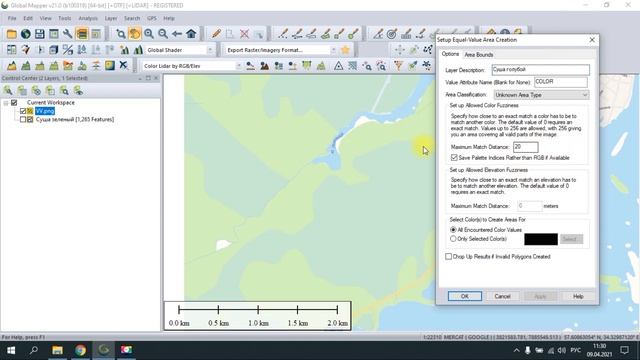Check the Суша зеленый layer checkbox
Image resolution: width=640 pixels, height=360 pixels.
(23, 120)
